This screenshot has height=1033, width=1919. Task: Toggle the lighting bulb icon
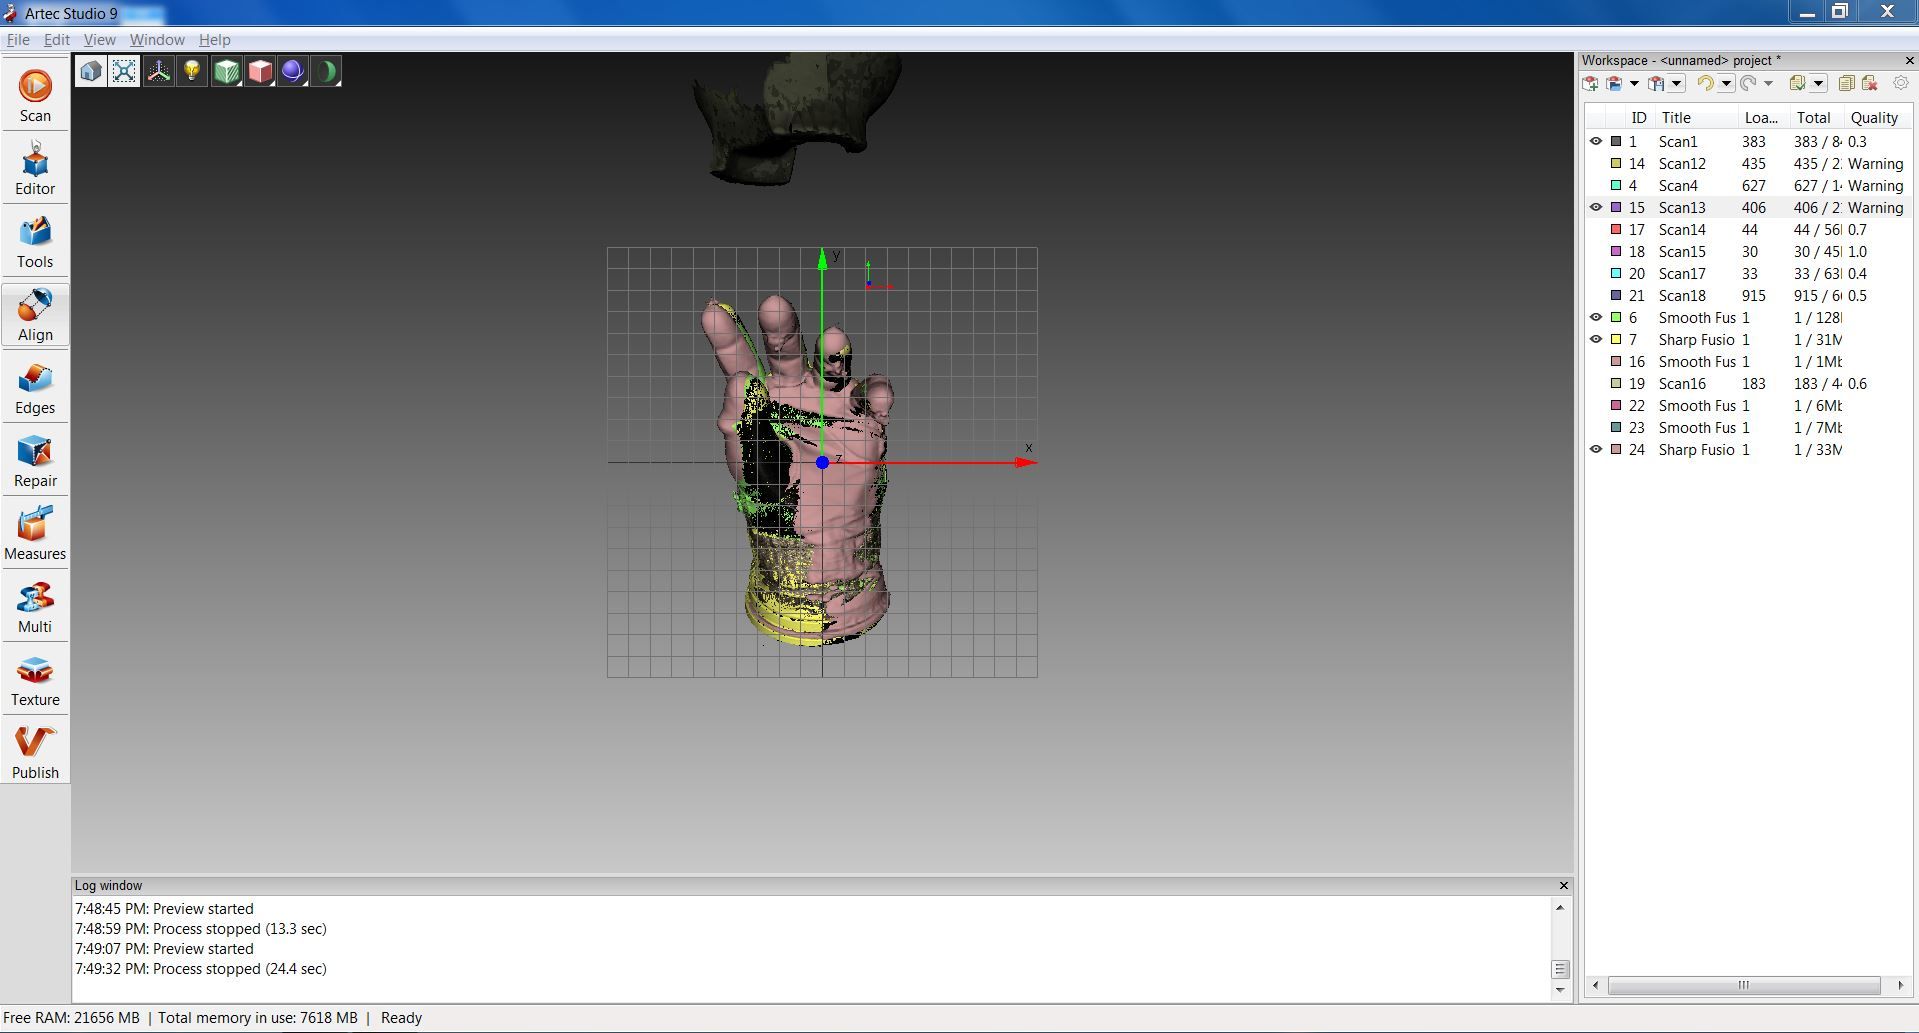click(x=191, y=71)
